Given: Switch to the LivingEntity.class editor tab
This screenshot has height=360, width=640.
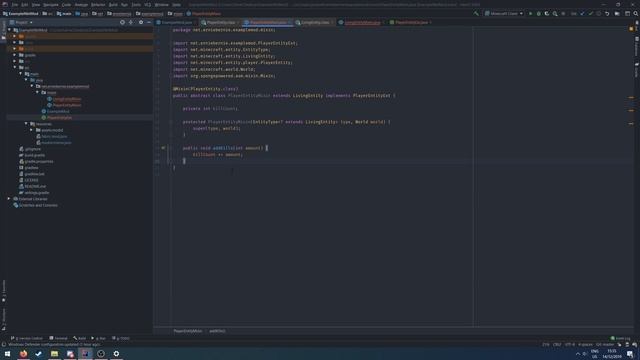Looking at the screenshot, I should (x=315, y=22).
